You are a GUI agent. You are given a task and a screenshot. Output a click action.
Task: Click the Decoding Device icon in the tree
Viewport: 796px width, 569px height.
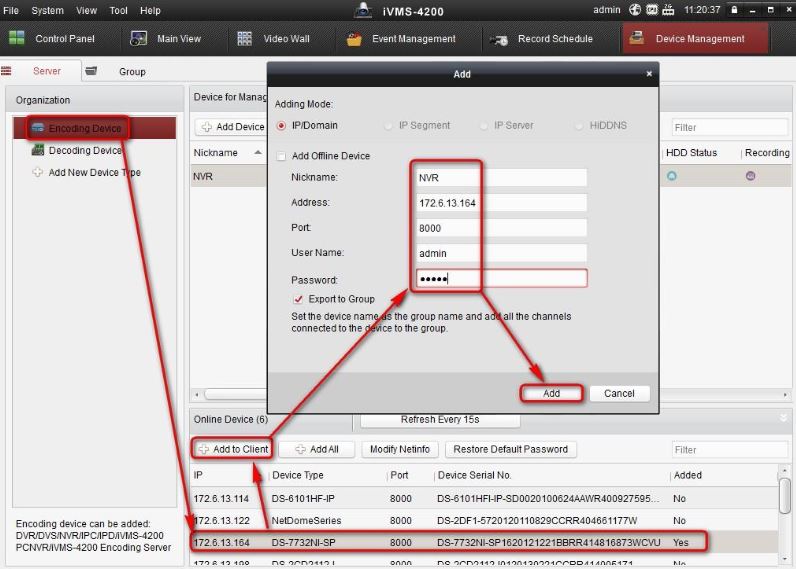(x=38, y=150)
